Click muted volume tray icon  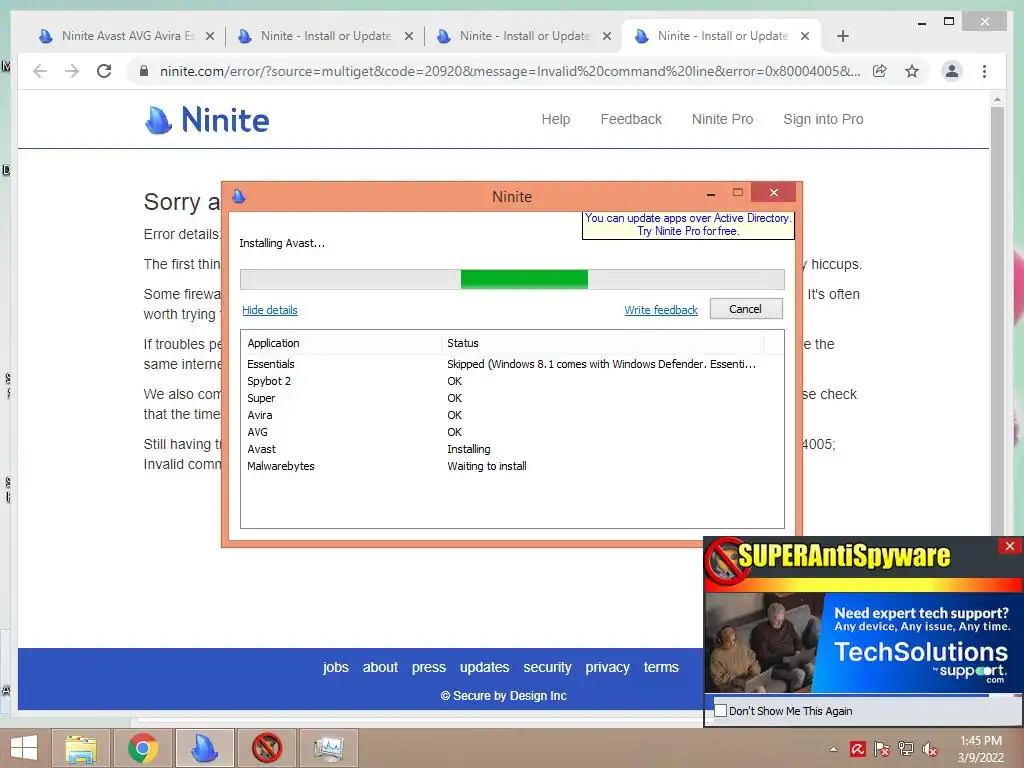click(x=929, y=749)
